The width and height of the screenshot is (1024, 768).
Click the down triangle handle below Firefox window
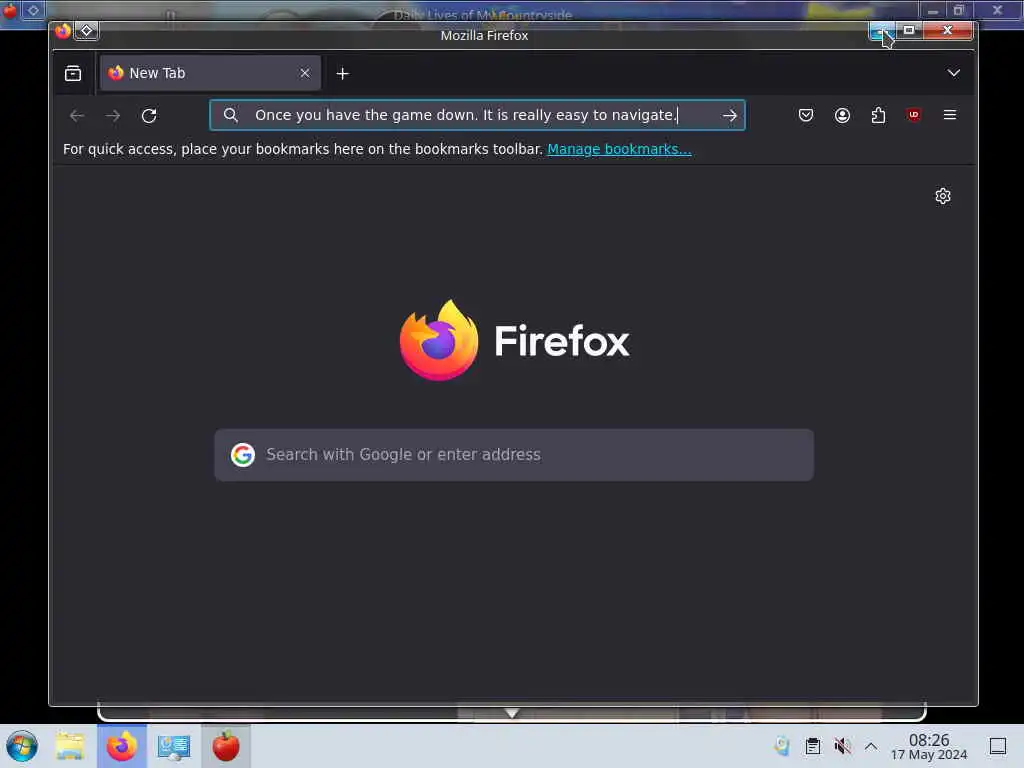(512, 712)
